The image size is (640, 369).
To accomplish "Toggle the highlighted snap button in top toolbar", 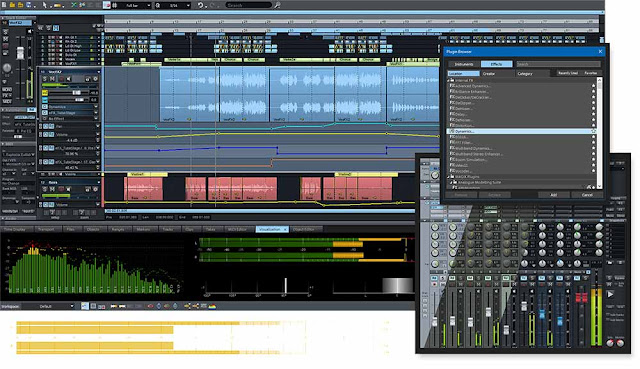I will 107,5.
